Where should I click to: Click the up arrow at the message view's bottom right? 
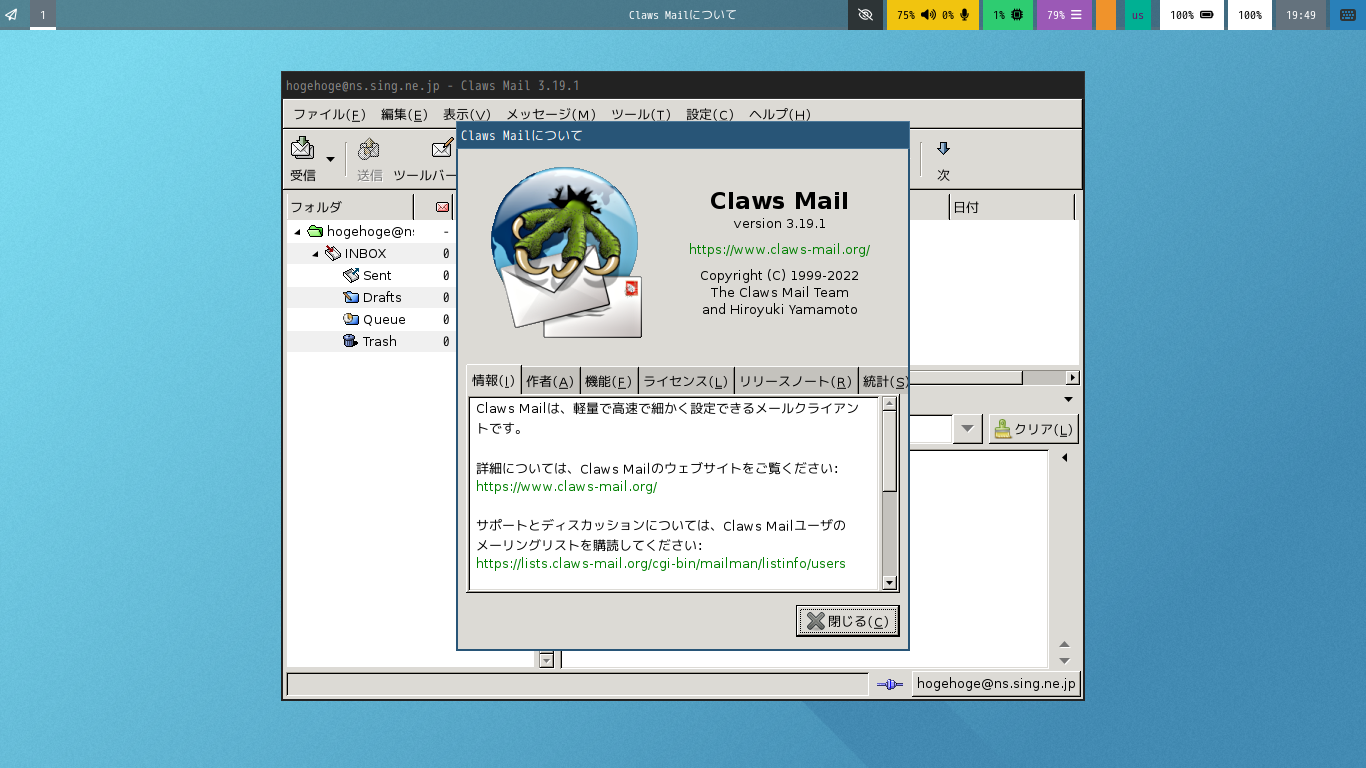(x=1064, y=645)
